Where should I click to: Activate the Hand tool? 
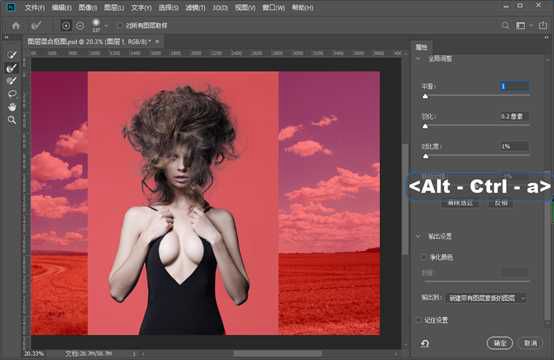[x=12, y=107]
